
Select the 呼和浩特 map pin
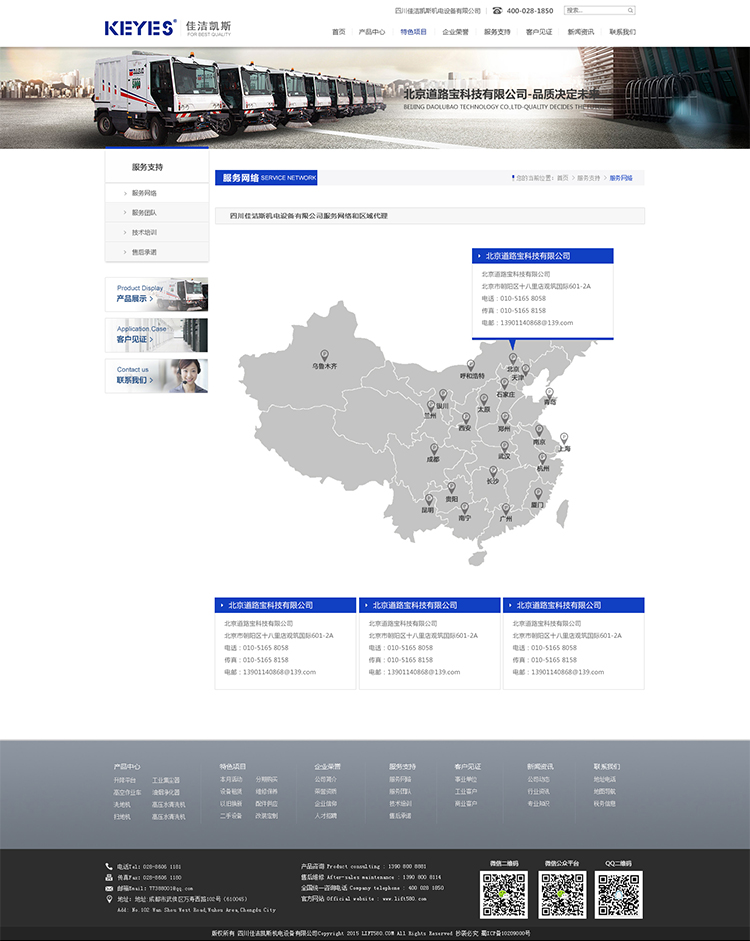(471, 366)
